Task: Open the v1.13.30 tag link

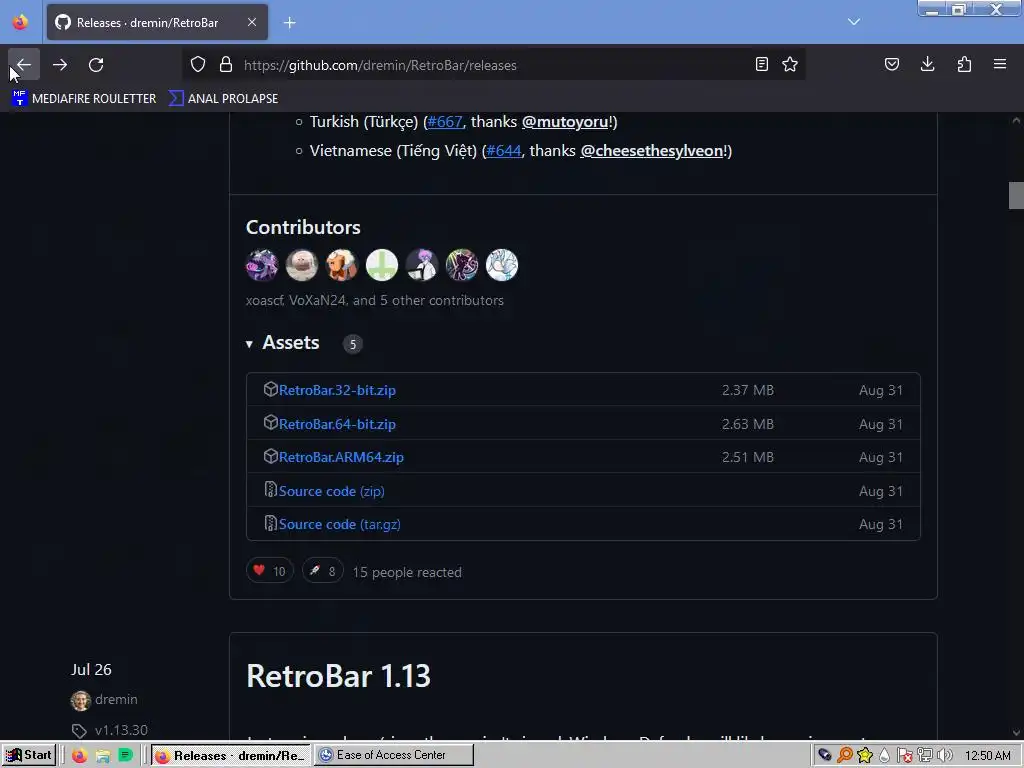Action: (x=121, y=730)
